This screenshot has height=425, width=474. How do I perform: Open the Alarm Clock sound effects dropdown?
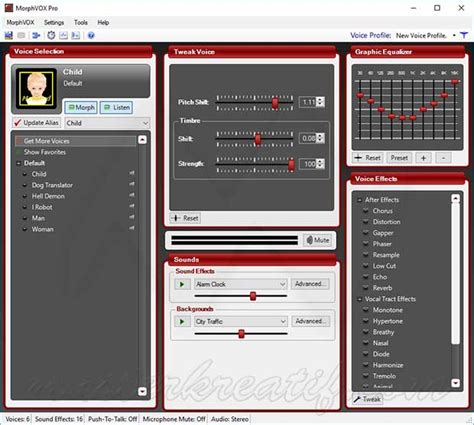pyautogui.click(x=282, y=284)
